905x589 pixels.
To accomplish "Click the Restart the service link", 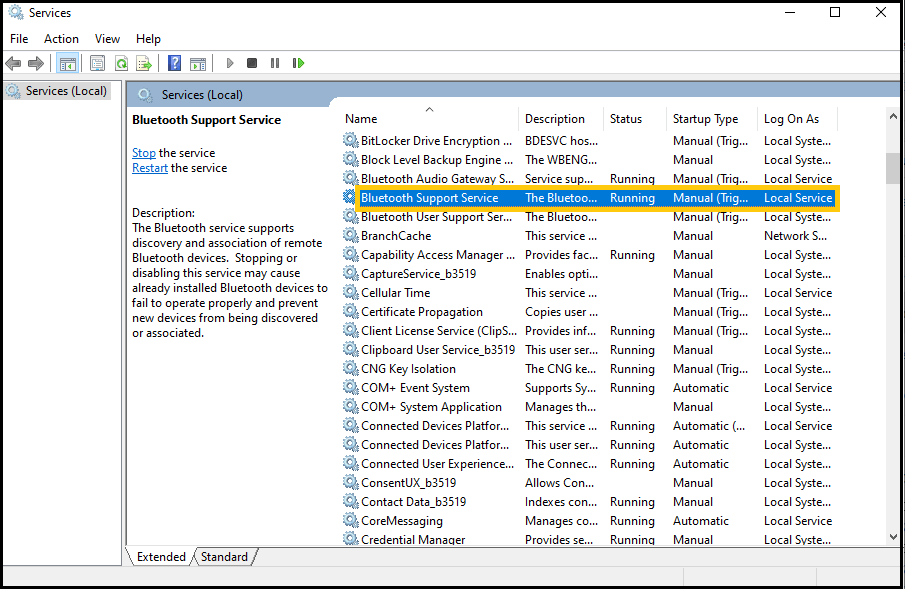I will click(x=150, y=168).
